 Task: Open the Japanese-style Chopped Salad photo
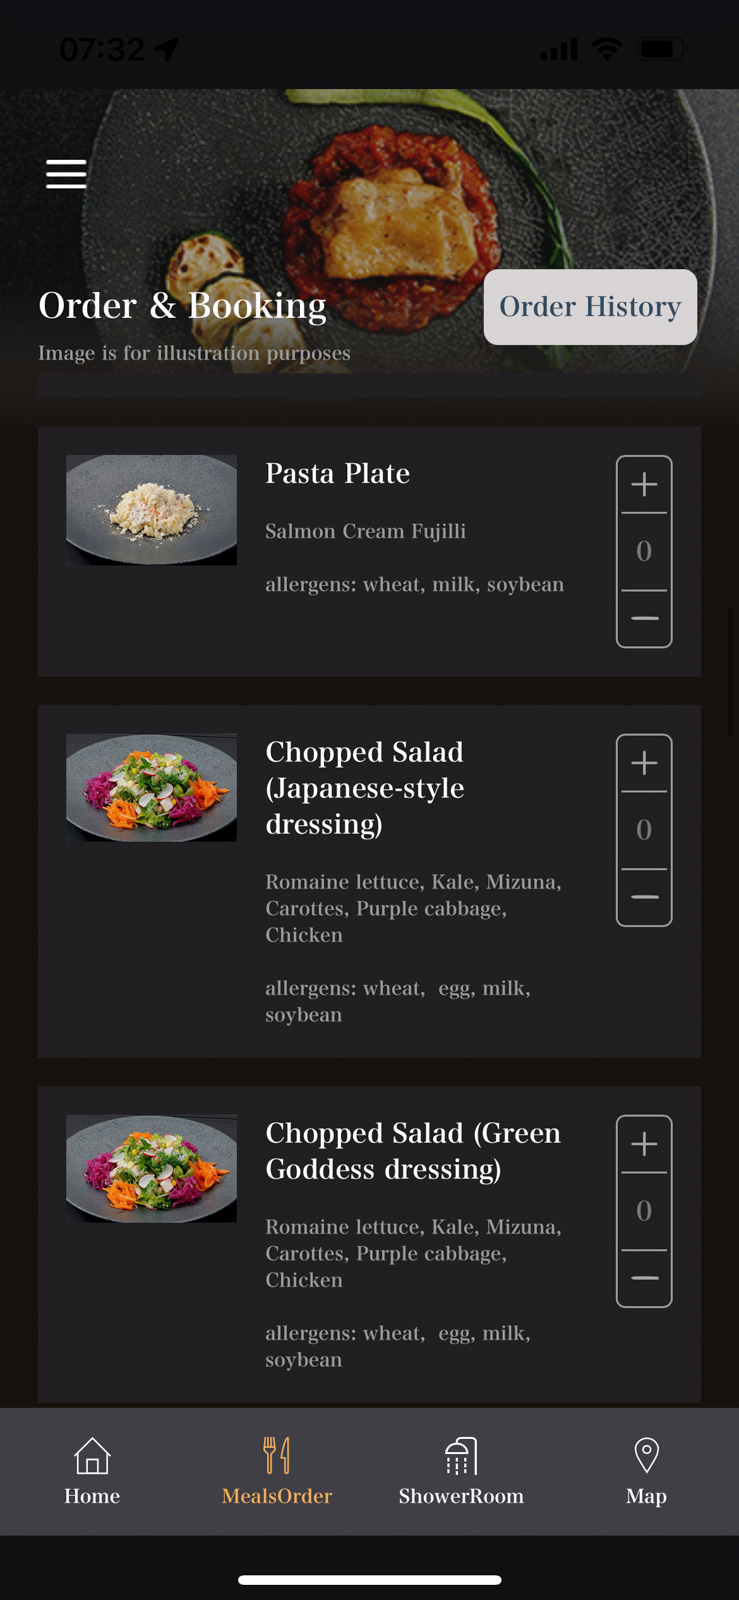[x=151, y=788]
